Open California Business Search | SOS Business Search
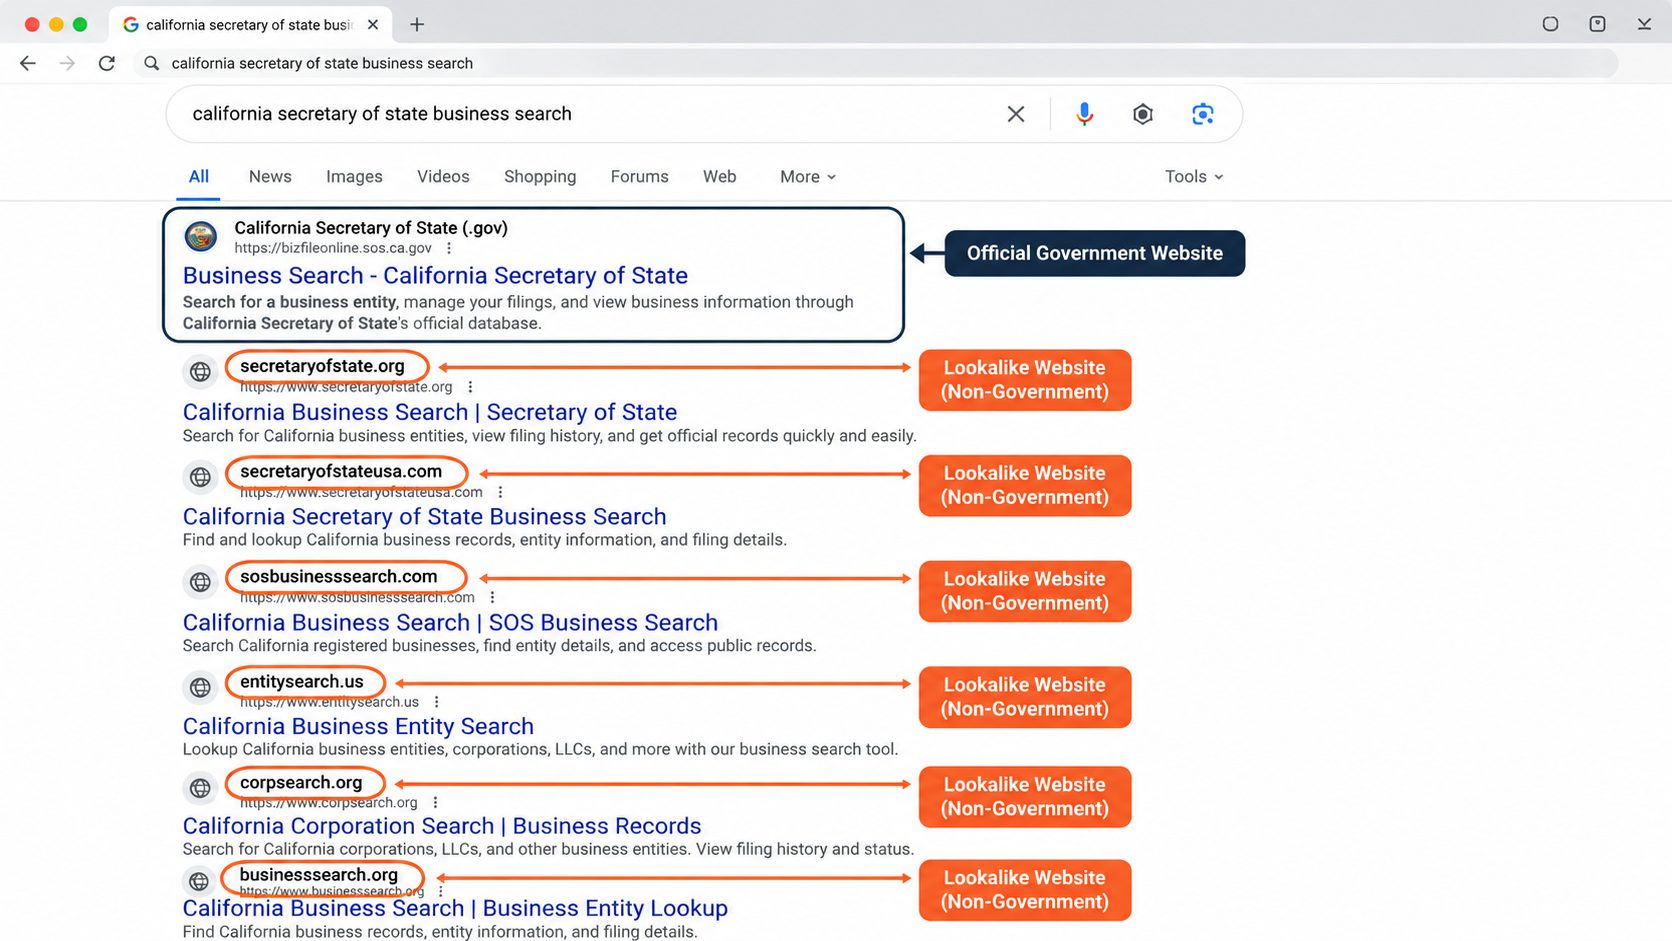The image size is (1672, 941). click(x=450, y=622)
